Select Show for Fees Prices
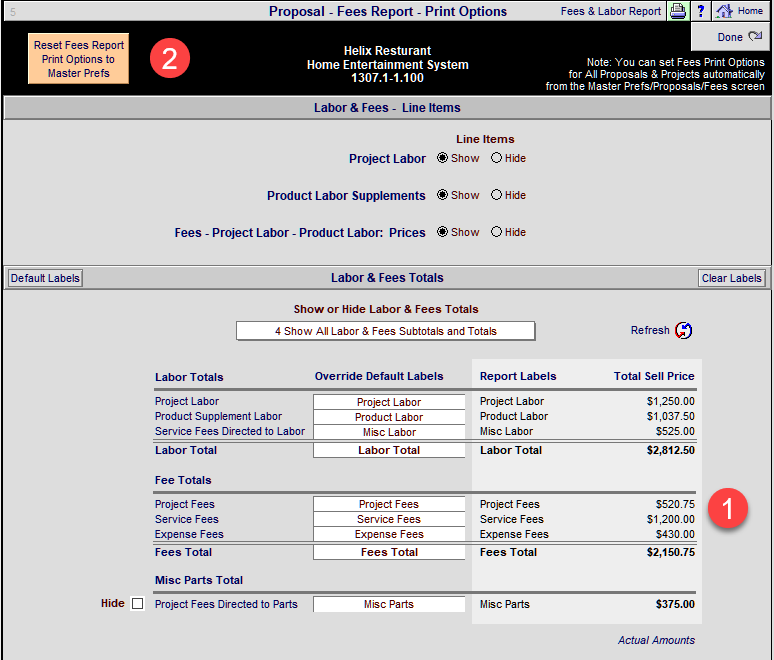The image size is (774, 660). point(442,232)
